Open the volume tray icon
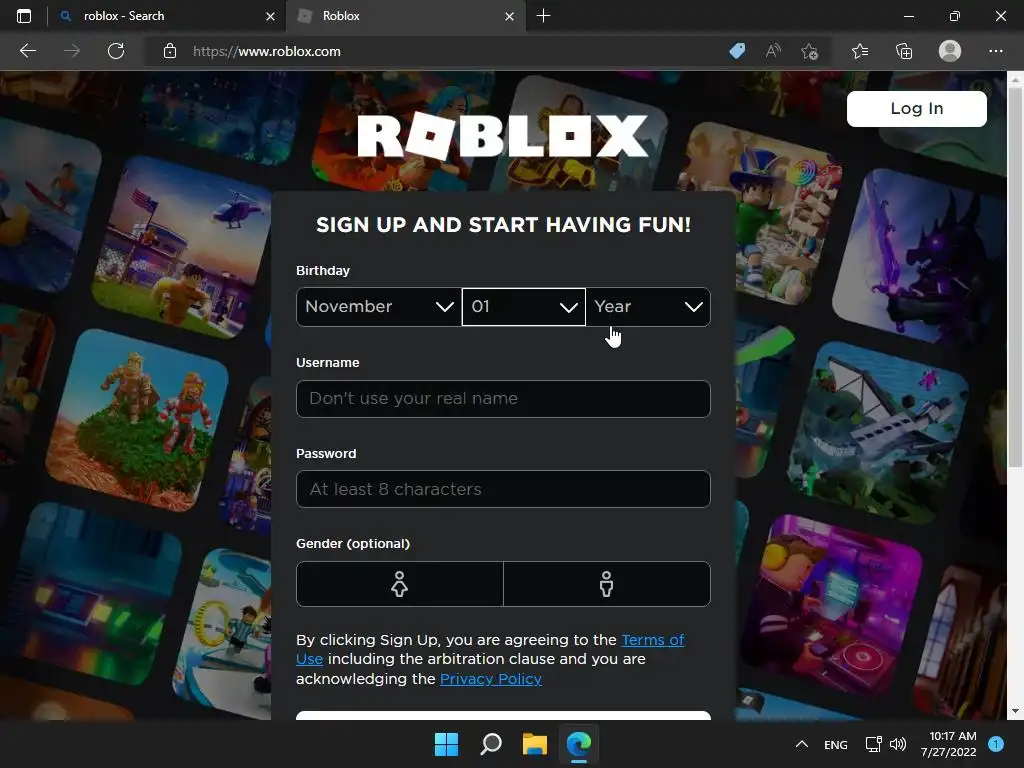Screen dimensions: 1024x768 (x=898, y=744)
